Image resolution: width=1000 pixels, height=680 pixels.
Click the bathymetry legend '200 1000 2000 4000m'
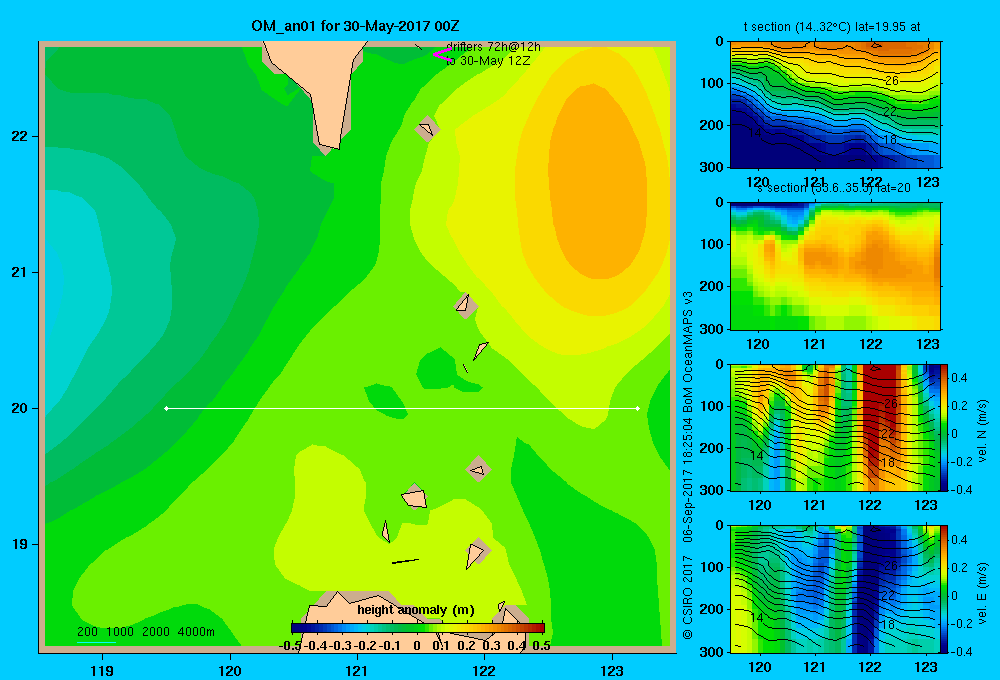(x=145, y=632)
